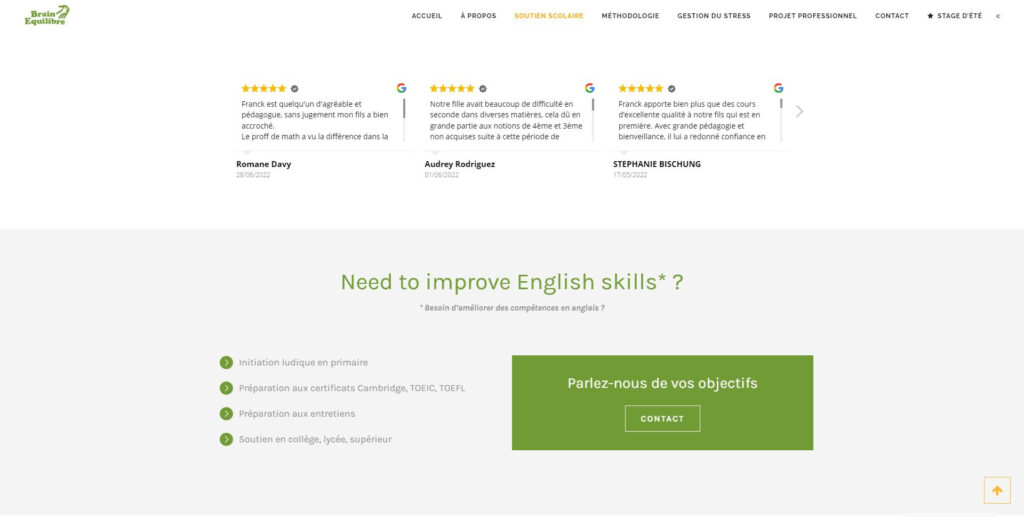1024x517 pixels.
Task: Click the scrollbar in Romane Davy's review text
Action: coord(404,120)
